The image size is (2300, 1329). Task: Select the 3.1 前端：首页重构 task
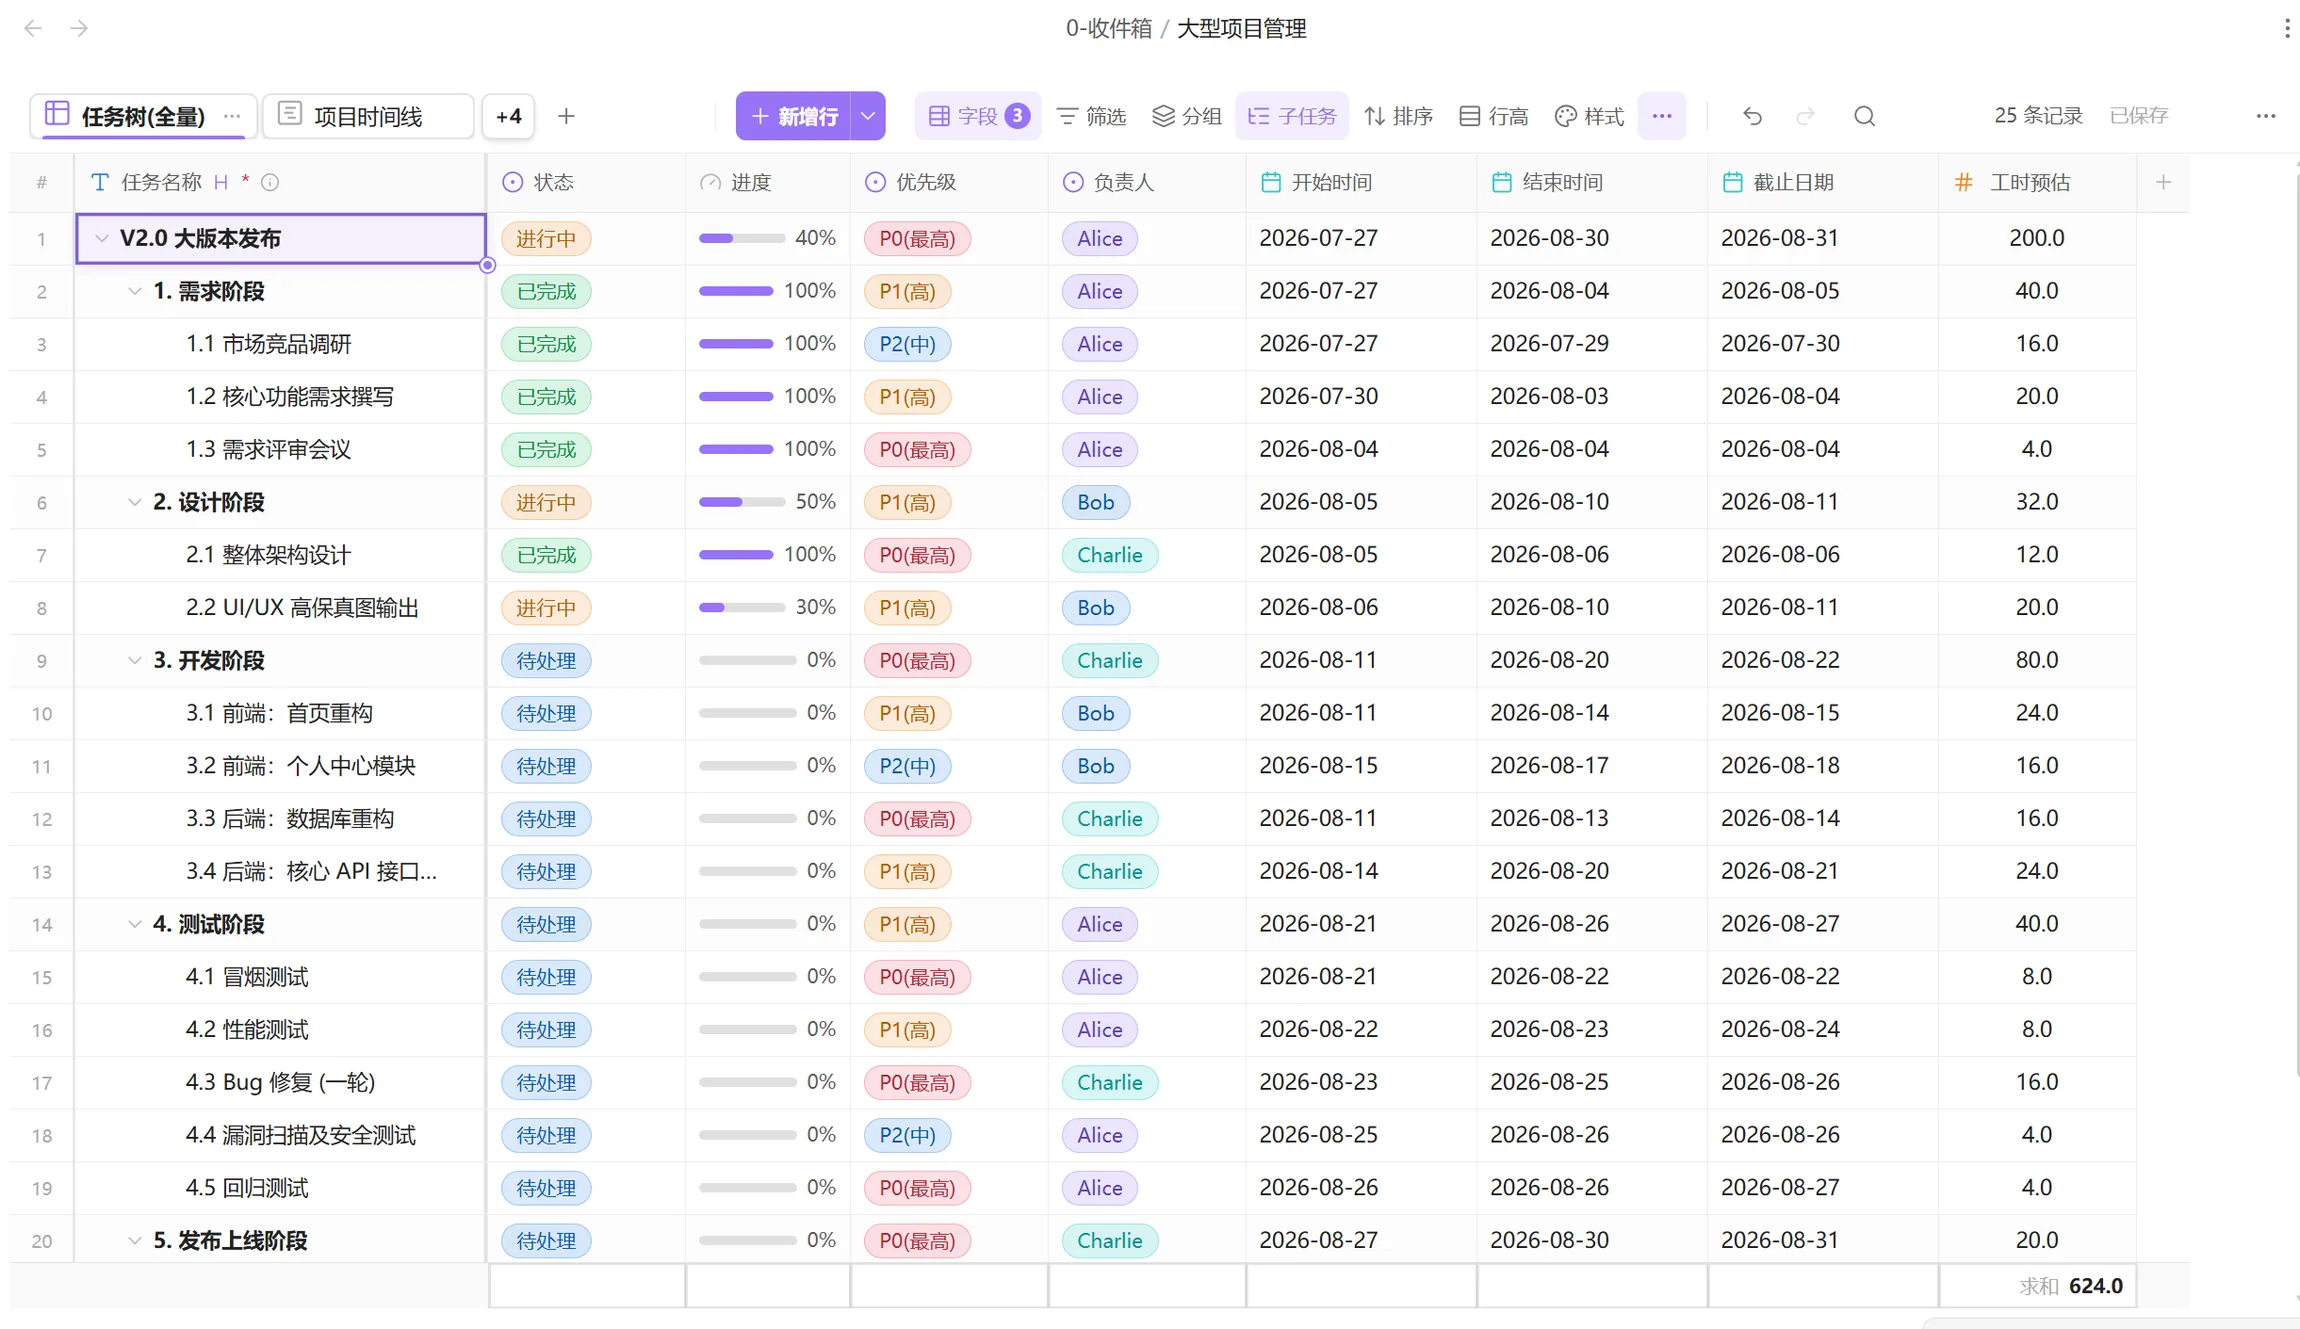point(279,713)
